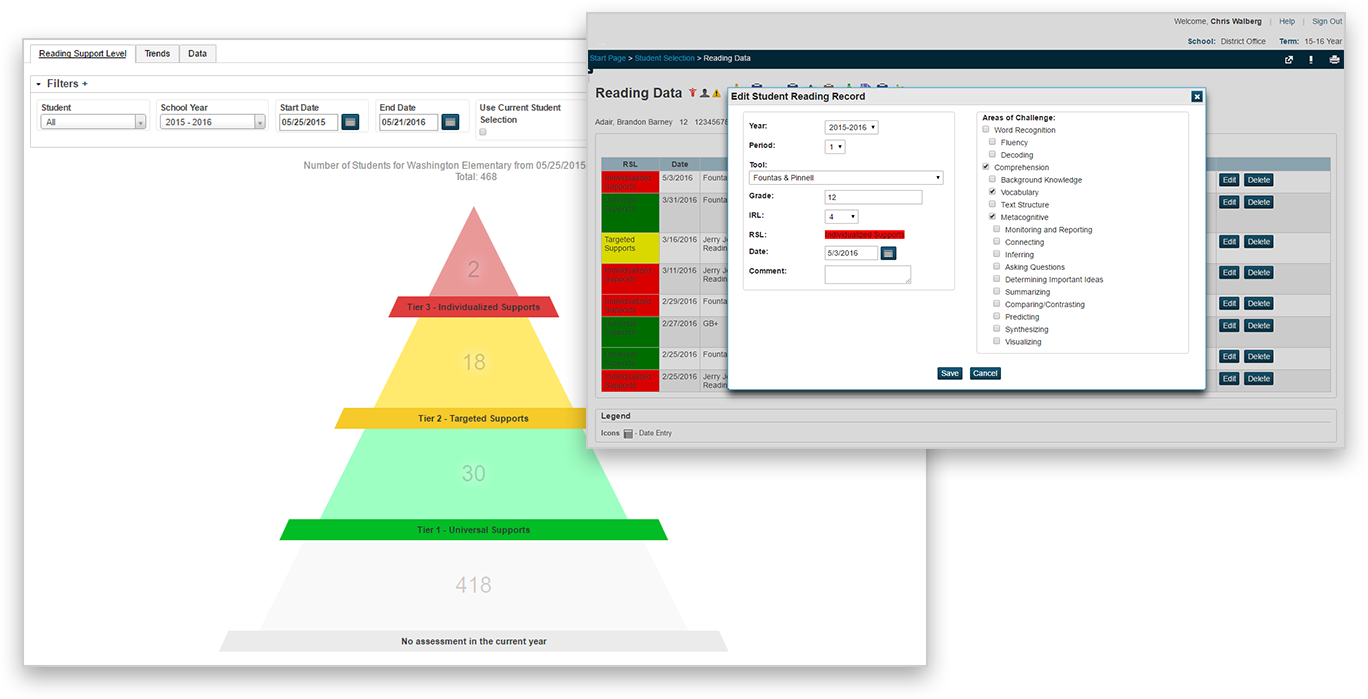Open calendar next to the record Date field

click(888, 253)
